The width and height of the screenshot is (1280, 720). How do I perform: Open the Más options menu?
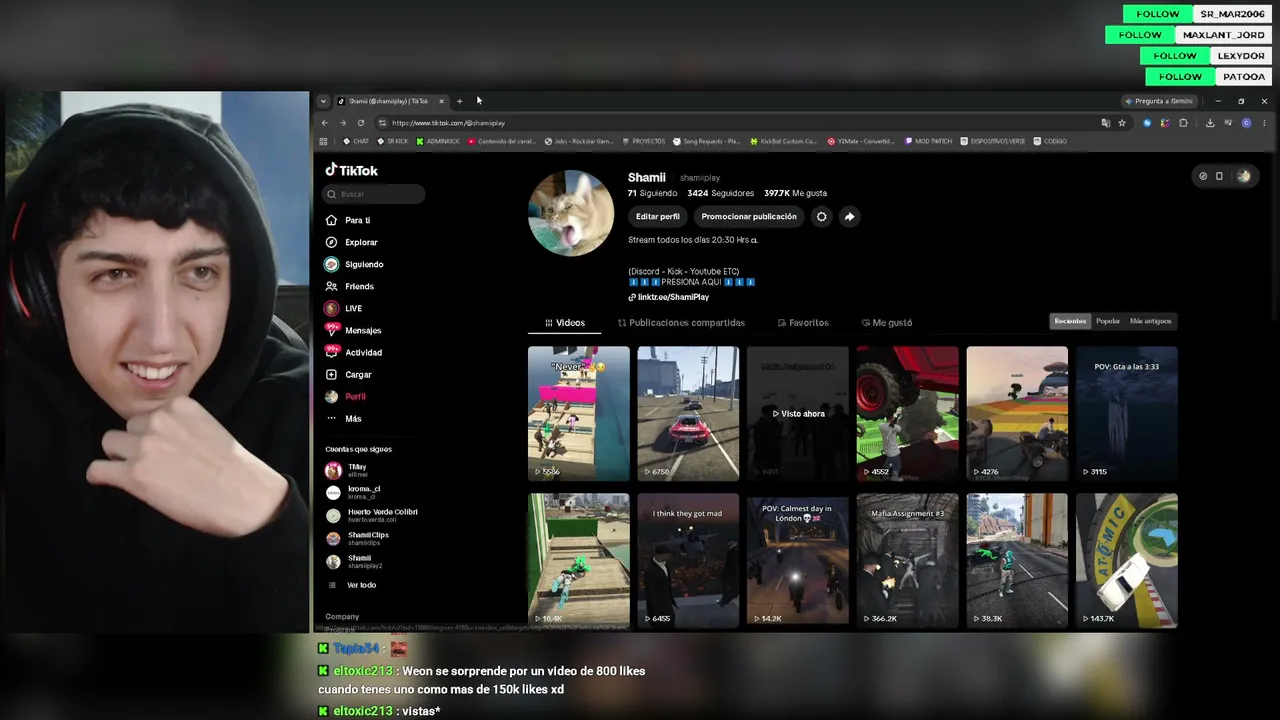click(x=343, y=418)
